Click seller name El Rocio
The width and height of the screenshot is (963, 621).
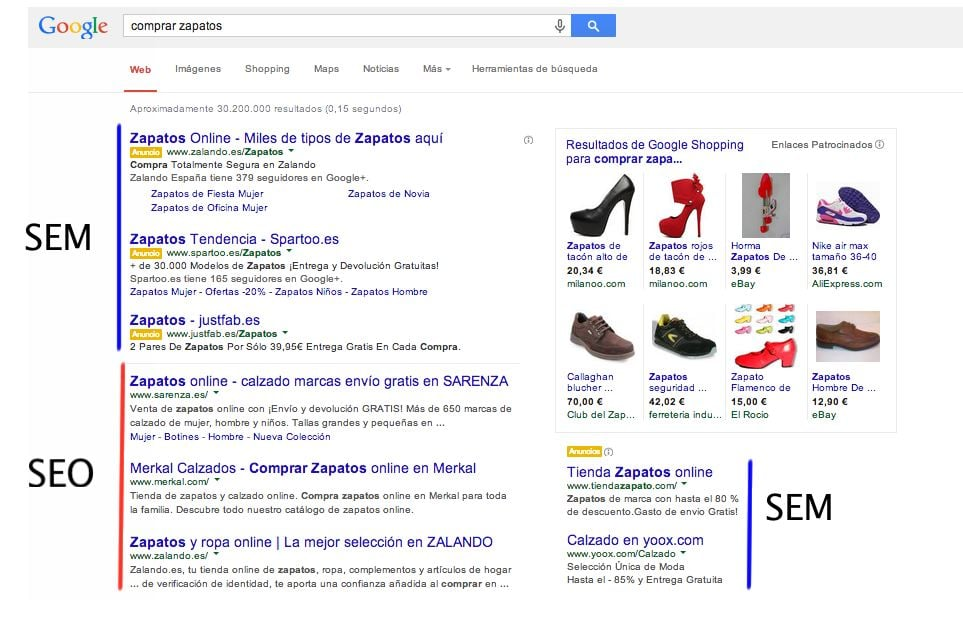749,415
